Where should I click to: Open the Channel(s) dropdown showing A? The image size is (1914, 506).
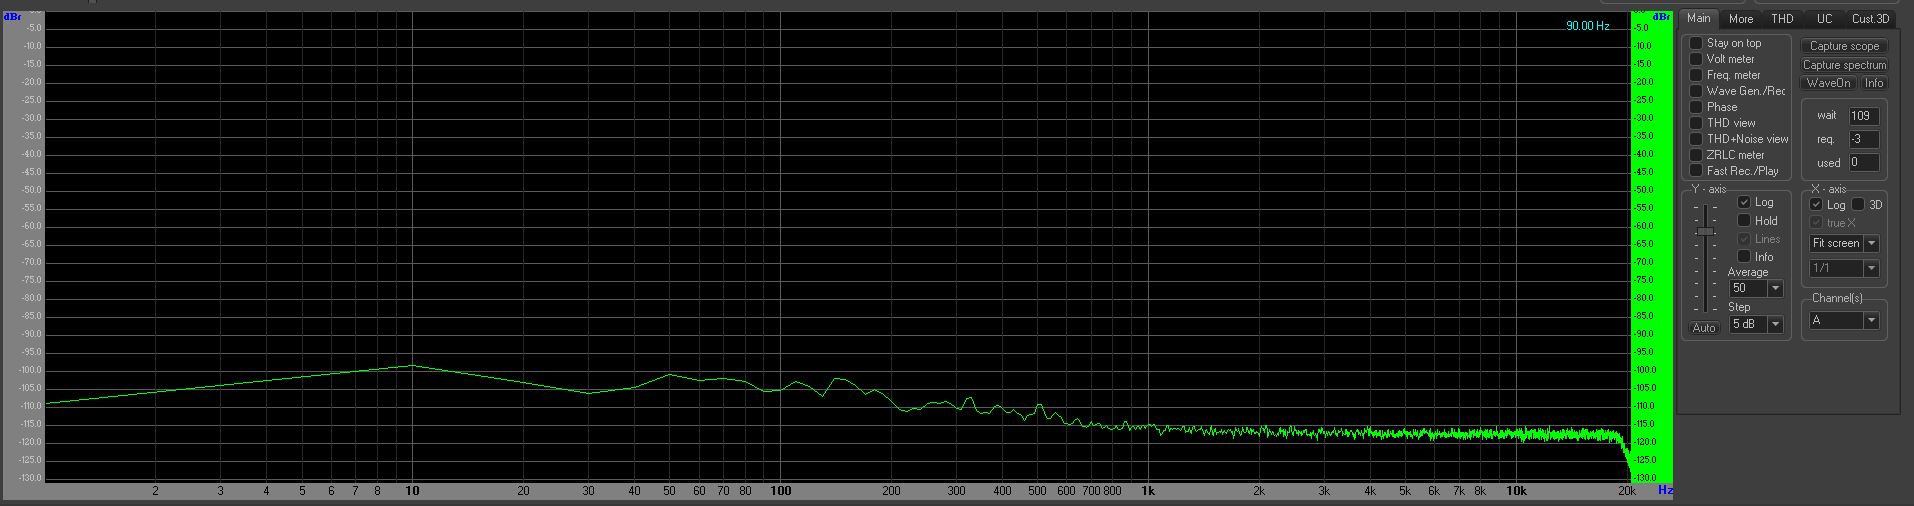coord(1844,321)
